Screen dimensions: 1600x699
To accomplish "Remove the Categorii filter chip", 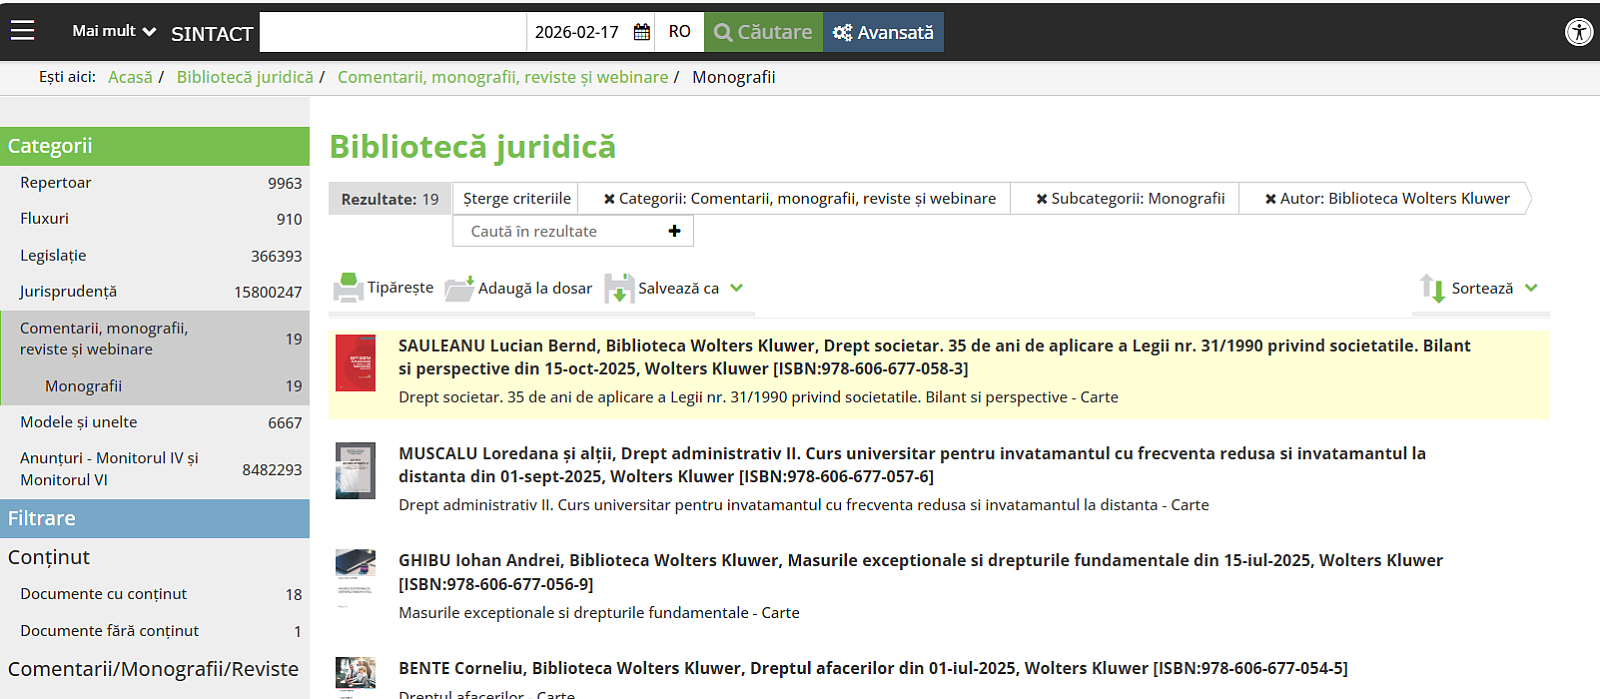I will point(609,199).
